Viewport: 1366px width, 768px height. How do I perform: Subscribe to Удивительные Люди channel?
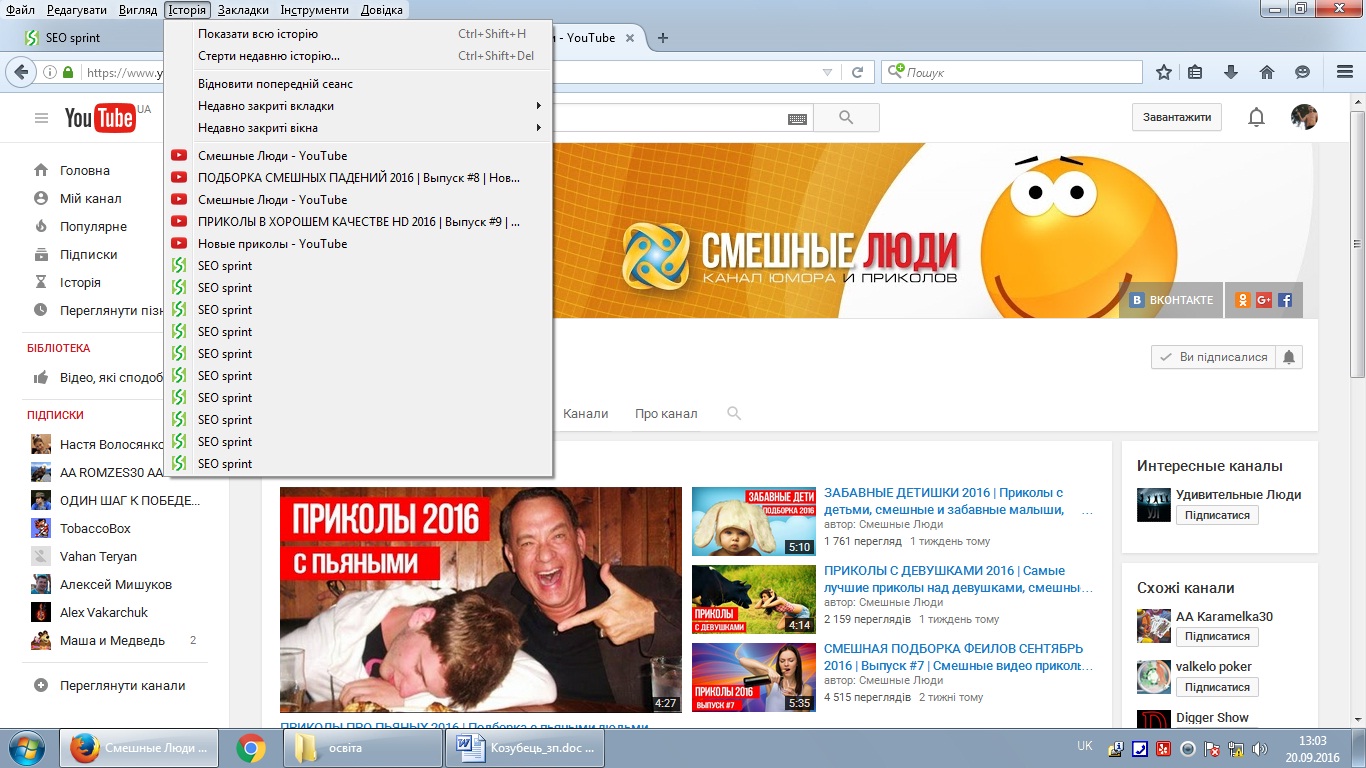coord(1217,515)
